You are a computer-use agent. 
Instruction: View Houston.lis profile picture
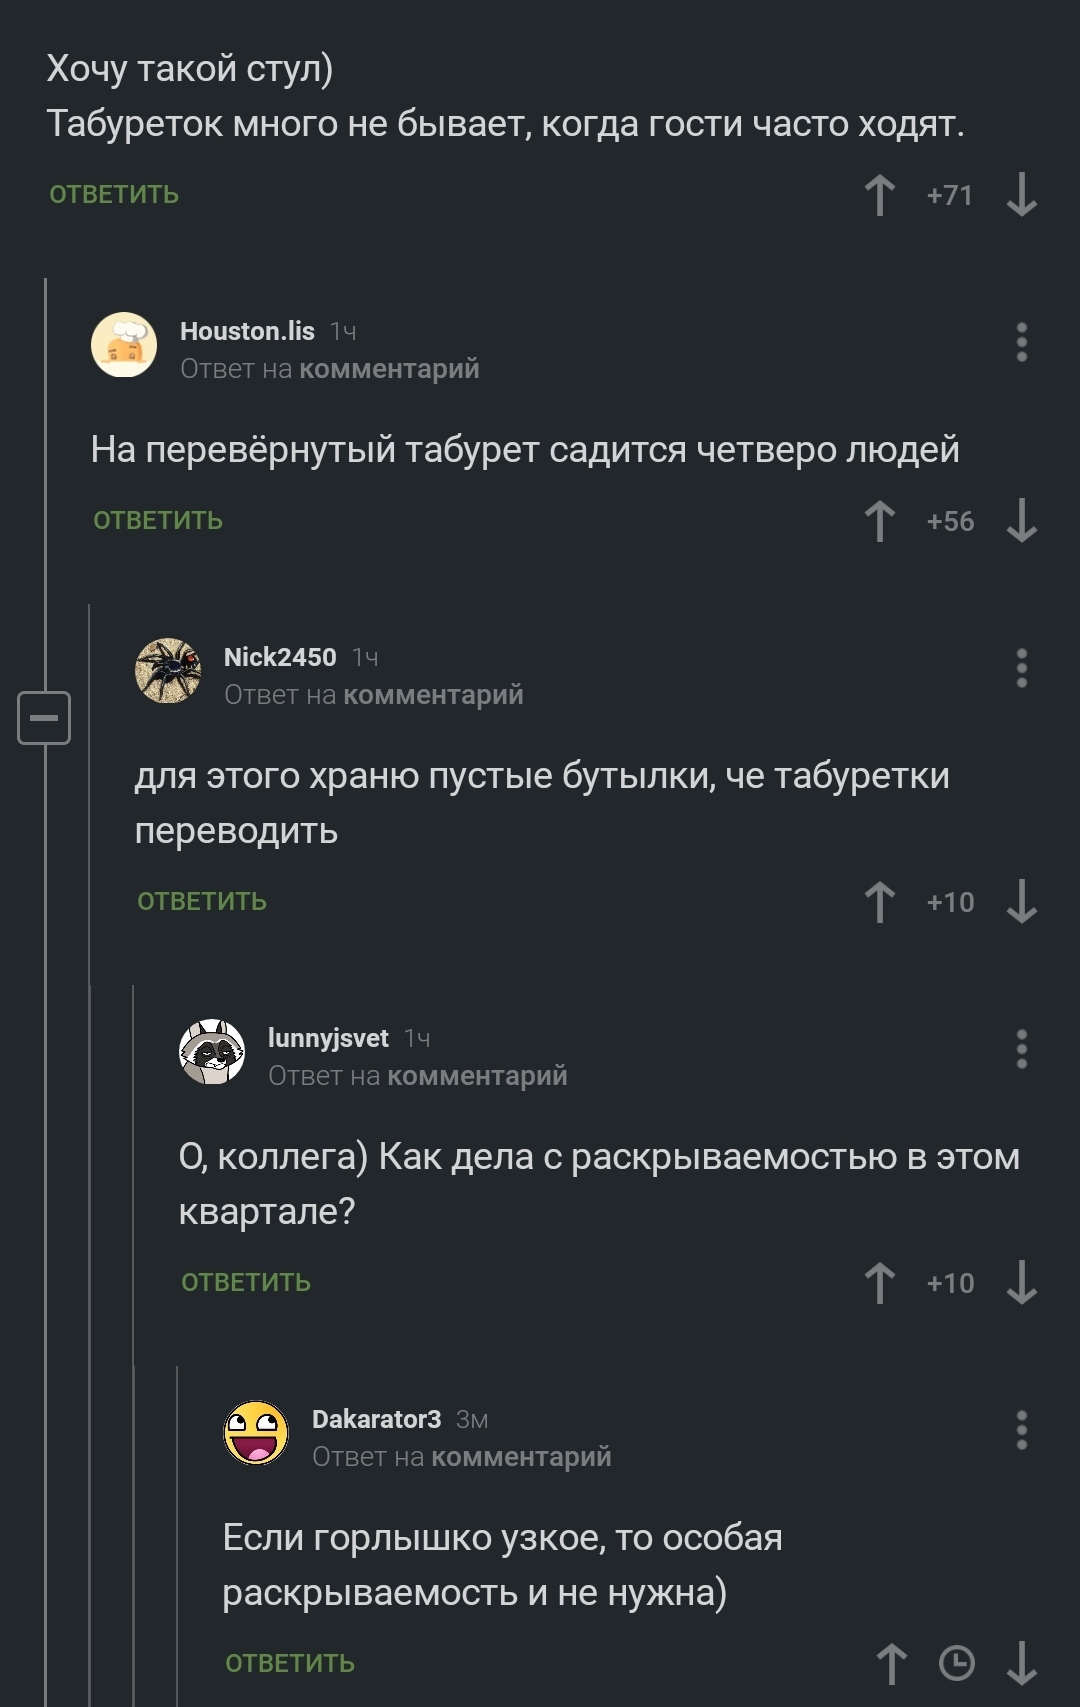(124, 345)
